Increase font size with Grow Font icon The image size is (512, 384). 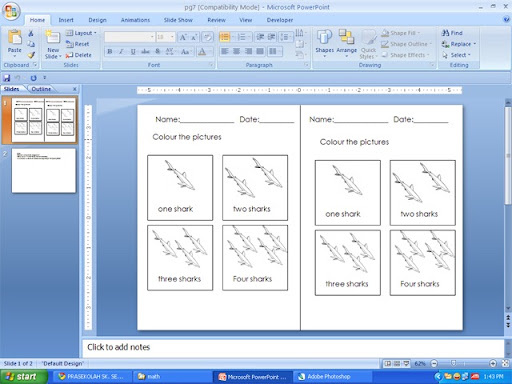[183, 37]
